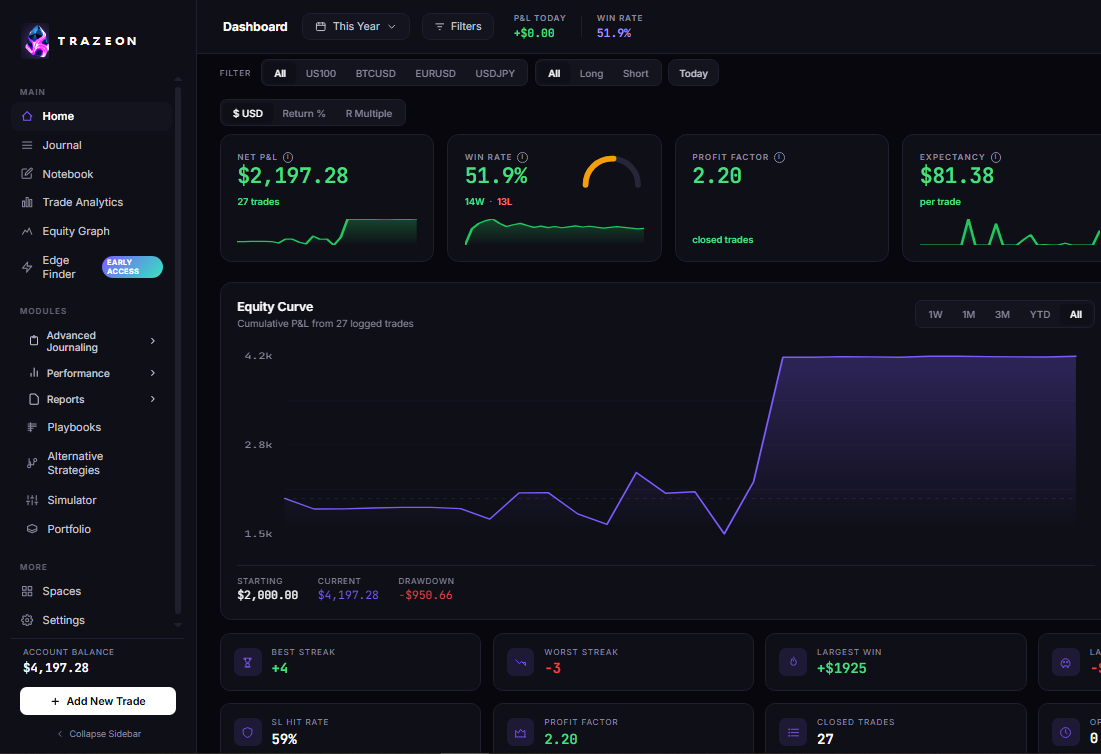Filter by Long trades only

coord(591,73)
